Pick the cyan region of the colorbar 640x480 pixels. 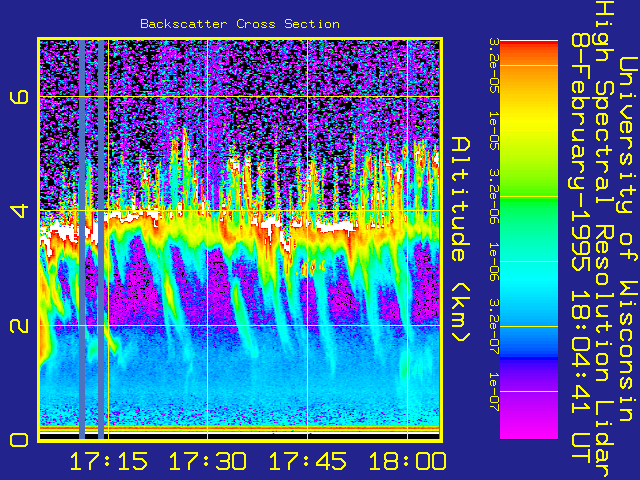point(529,278)
